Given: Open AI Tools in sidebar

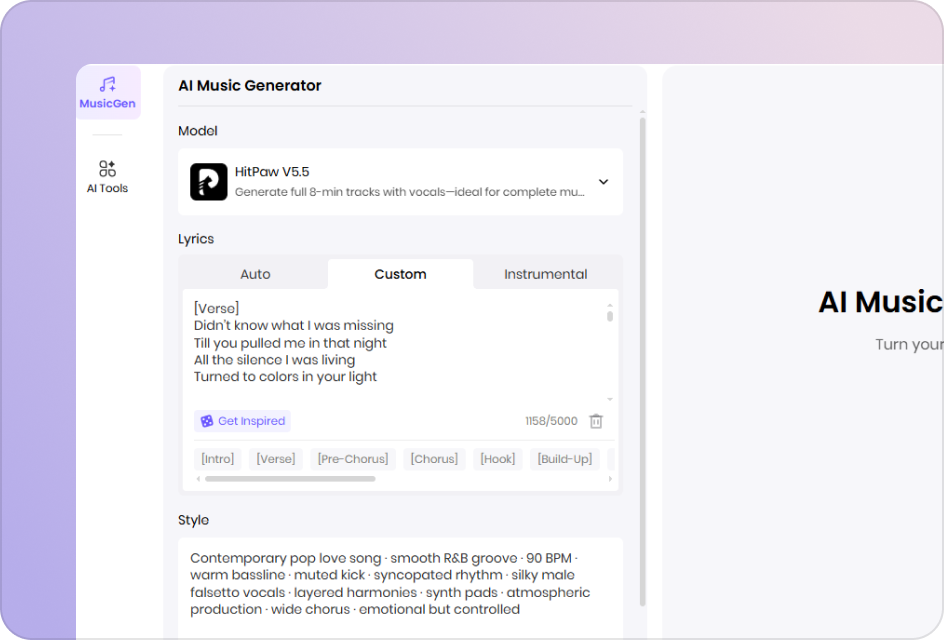Looking at the screenshot, I should point(107,176).
